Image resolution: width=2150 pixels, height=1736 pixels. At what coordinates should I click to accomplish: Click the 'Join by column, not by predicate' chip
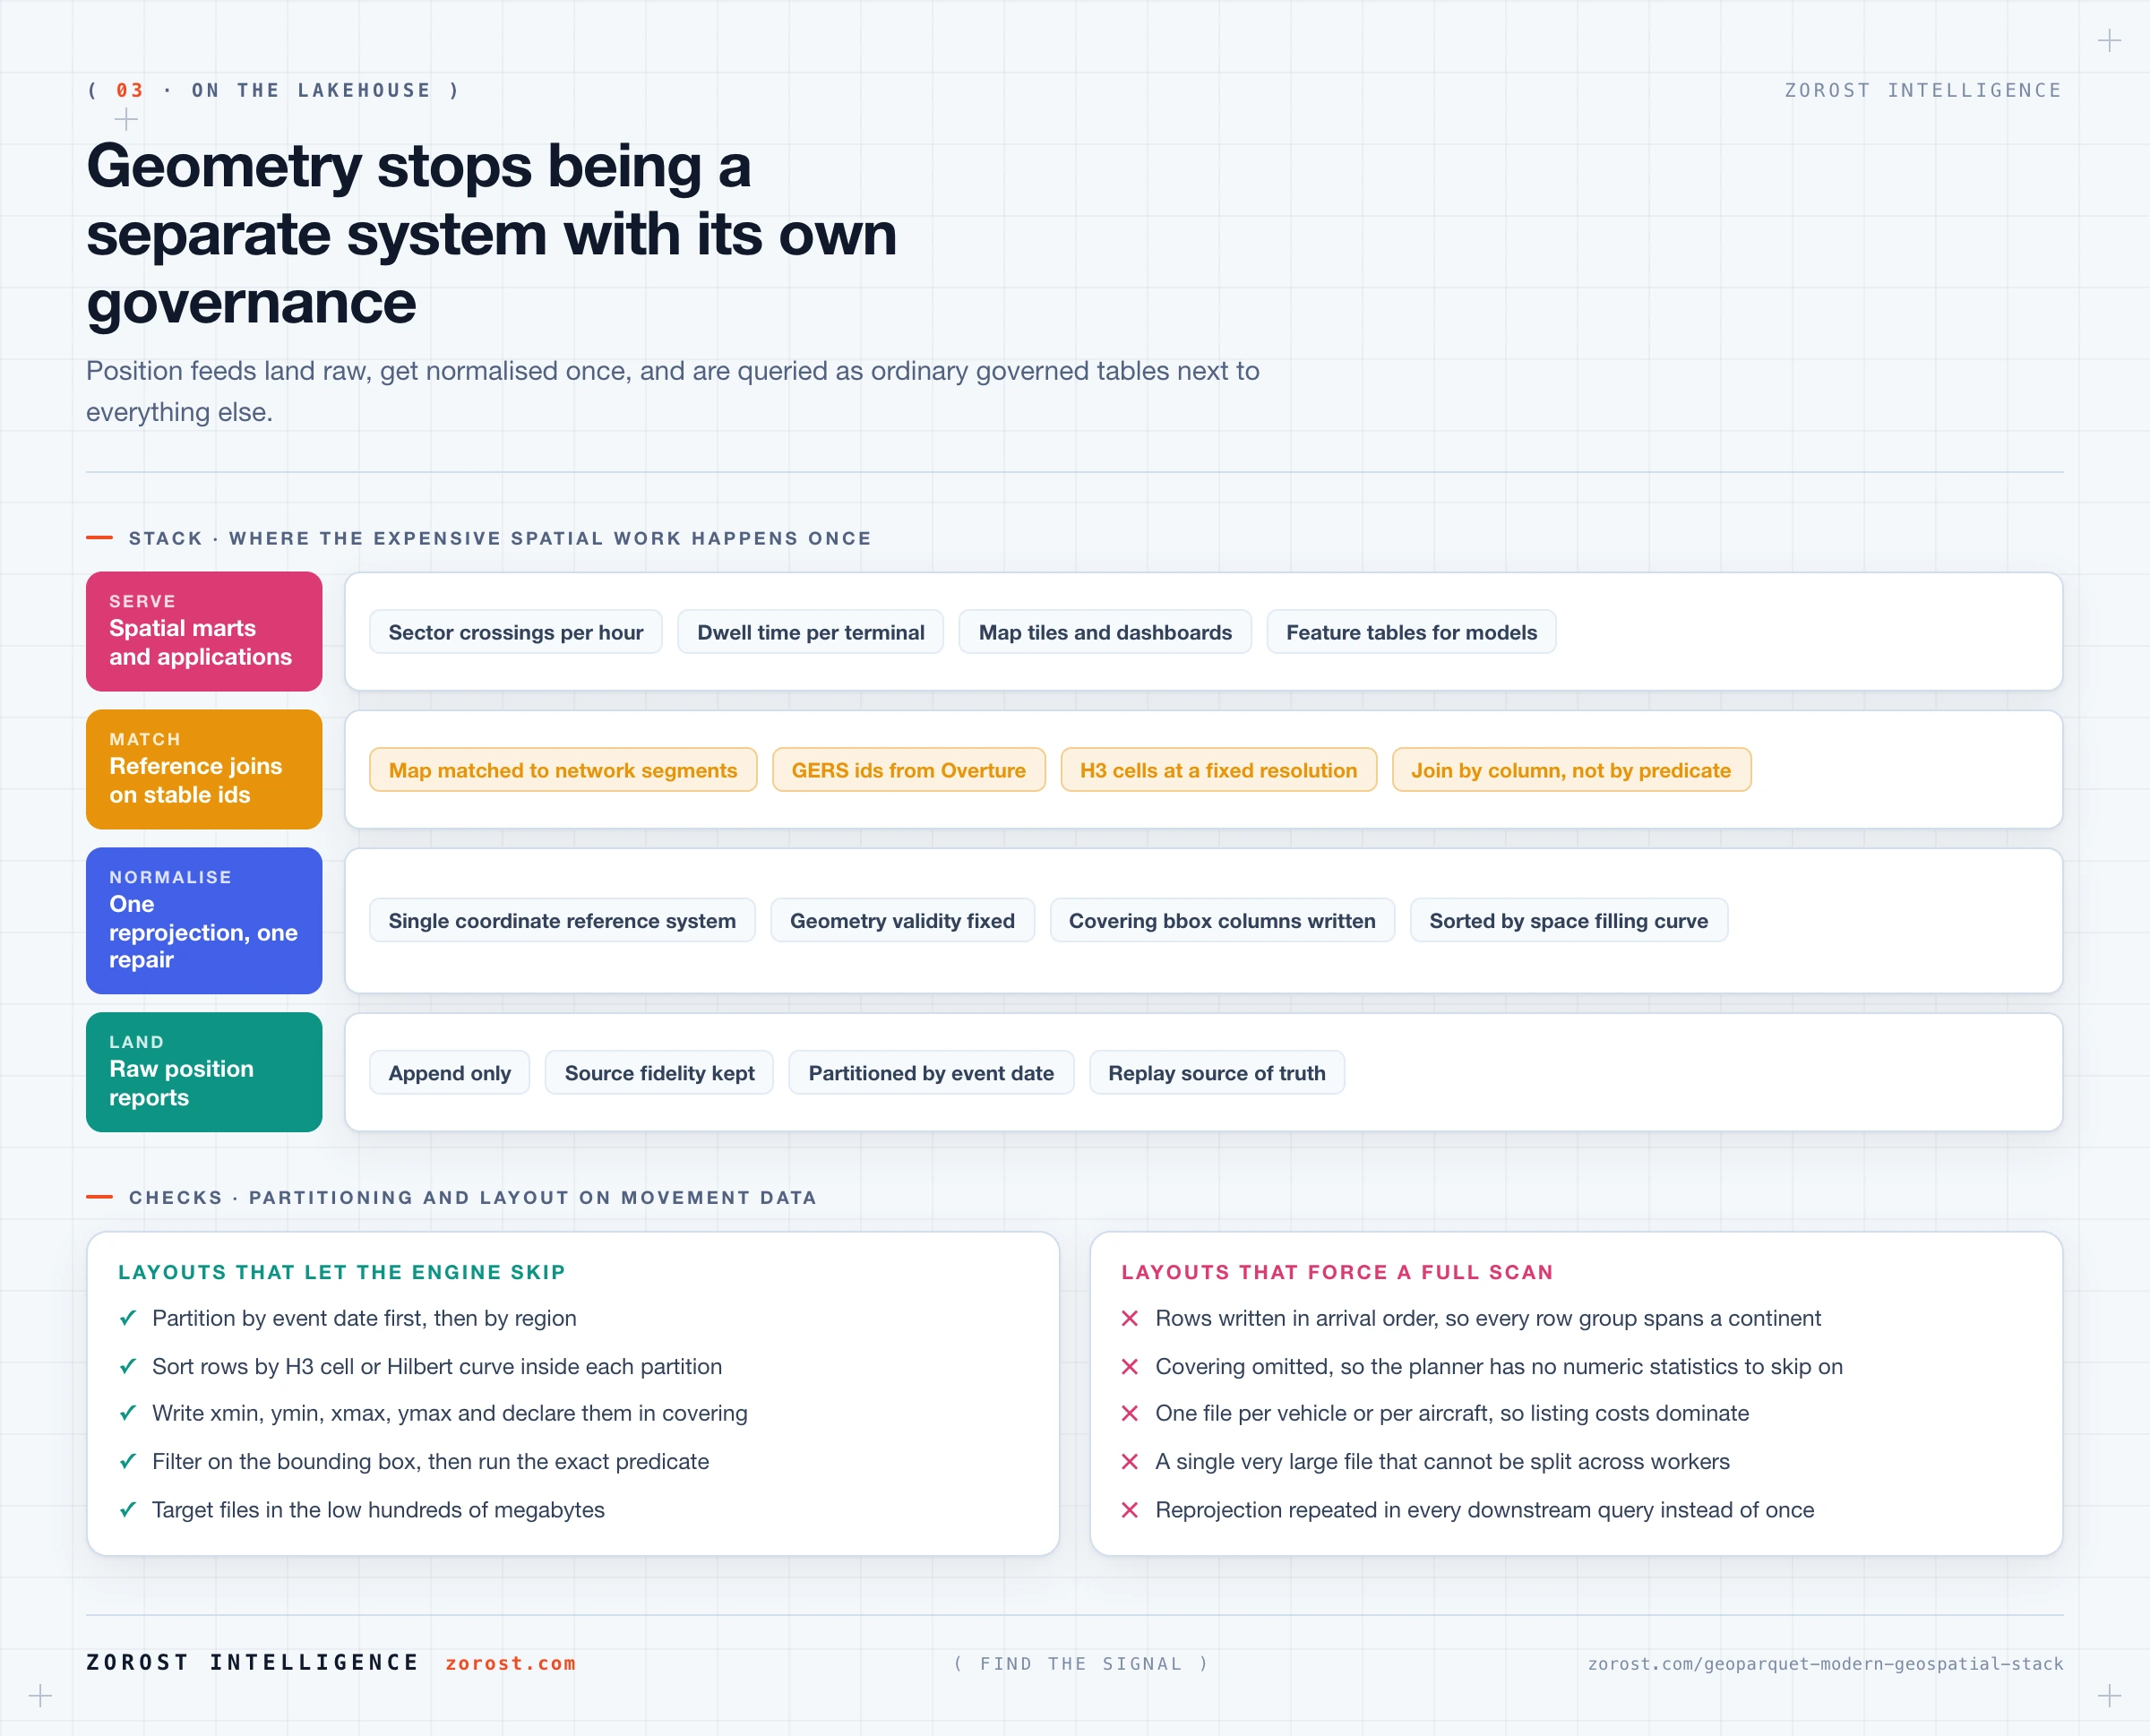(1571, 770)
